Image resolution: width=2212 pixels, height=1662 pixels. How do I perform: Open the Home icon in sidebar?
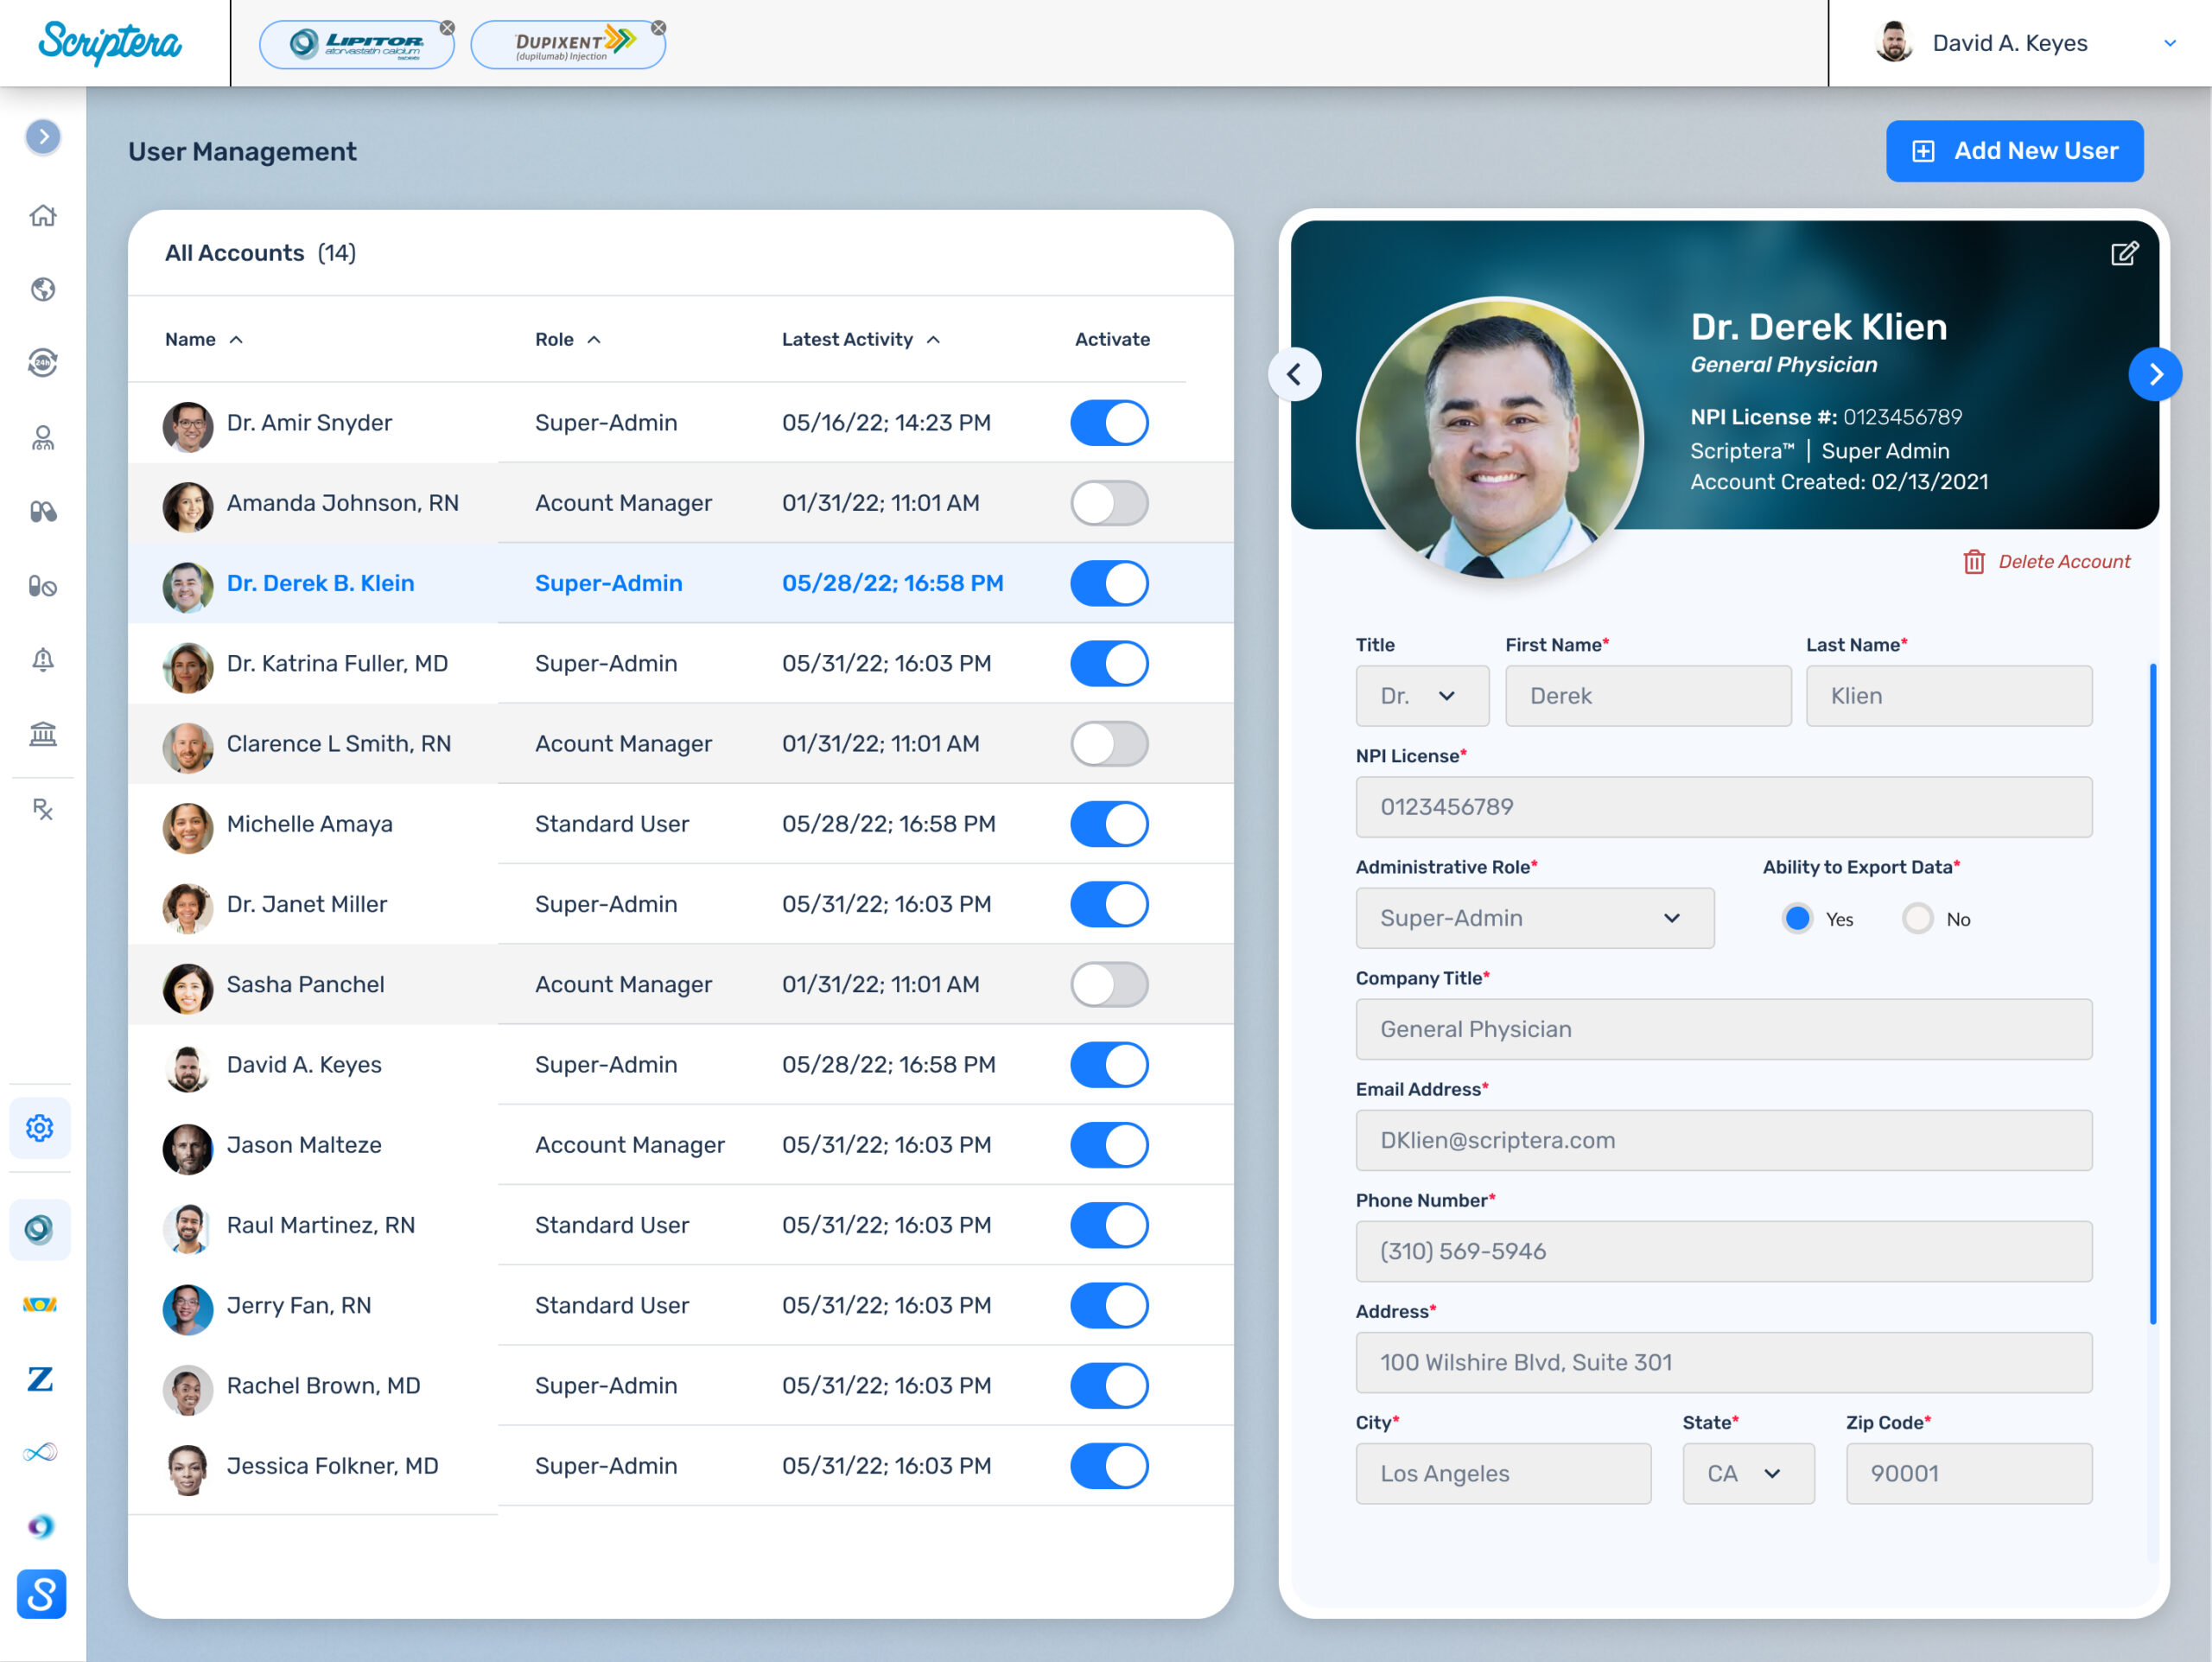tap(42, 215)
